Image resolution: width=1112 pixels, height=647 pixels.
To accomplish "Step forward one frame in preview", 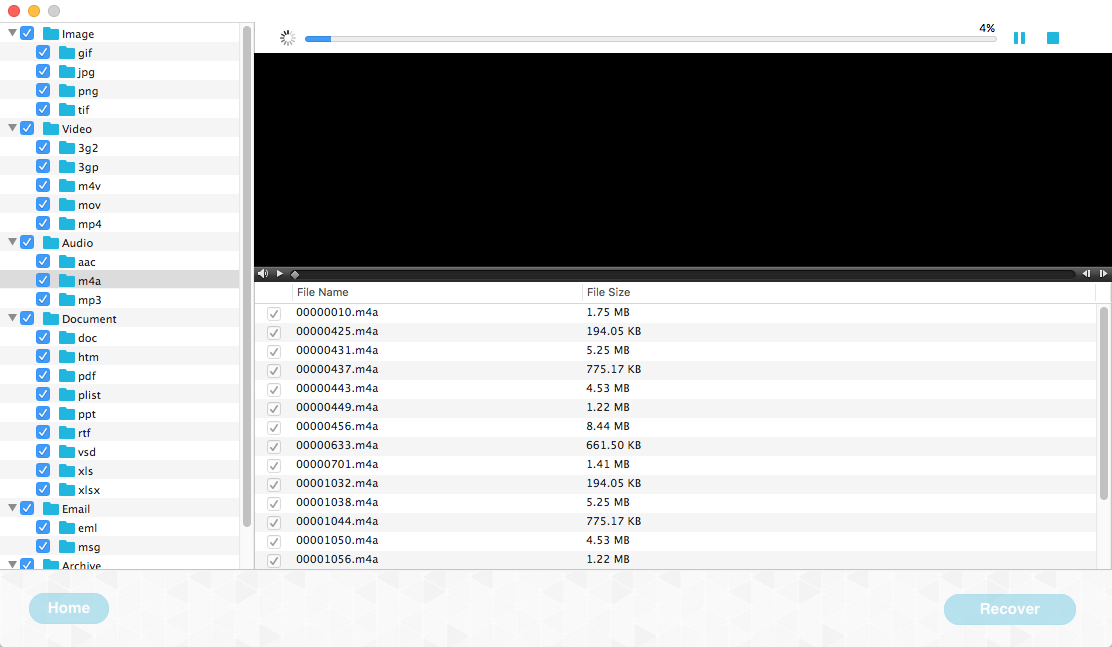I will 1103,273.
